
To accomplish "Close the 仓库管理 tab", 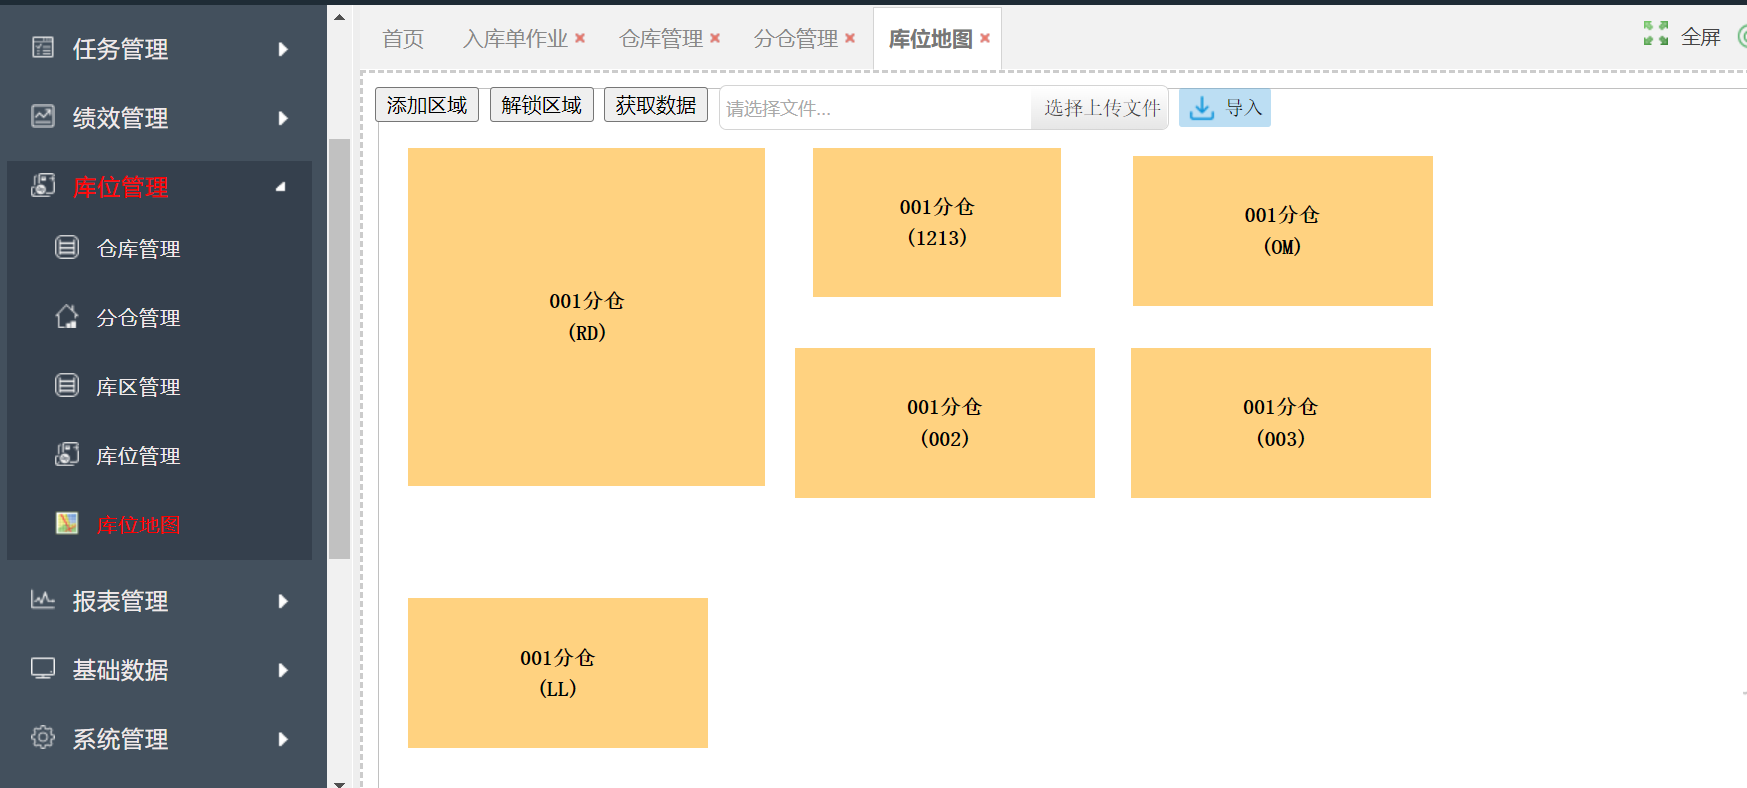I will 715,38.
